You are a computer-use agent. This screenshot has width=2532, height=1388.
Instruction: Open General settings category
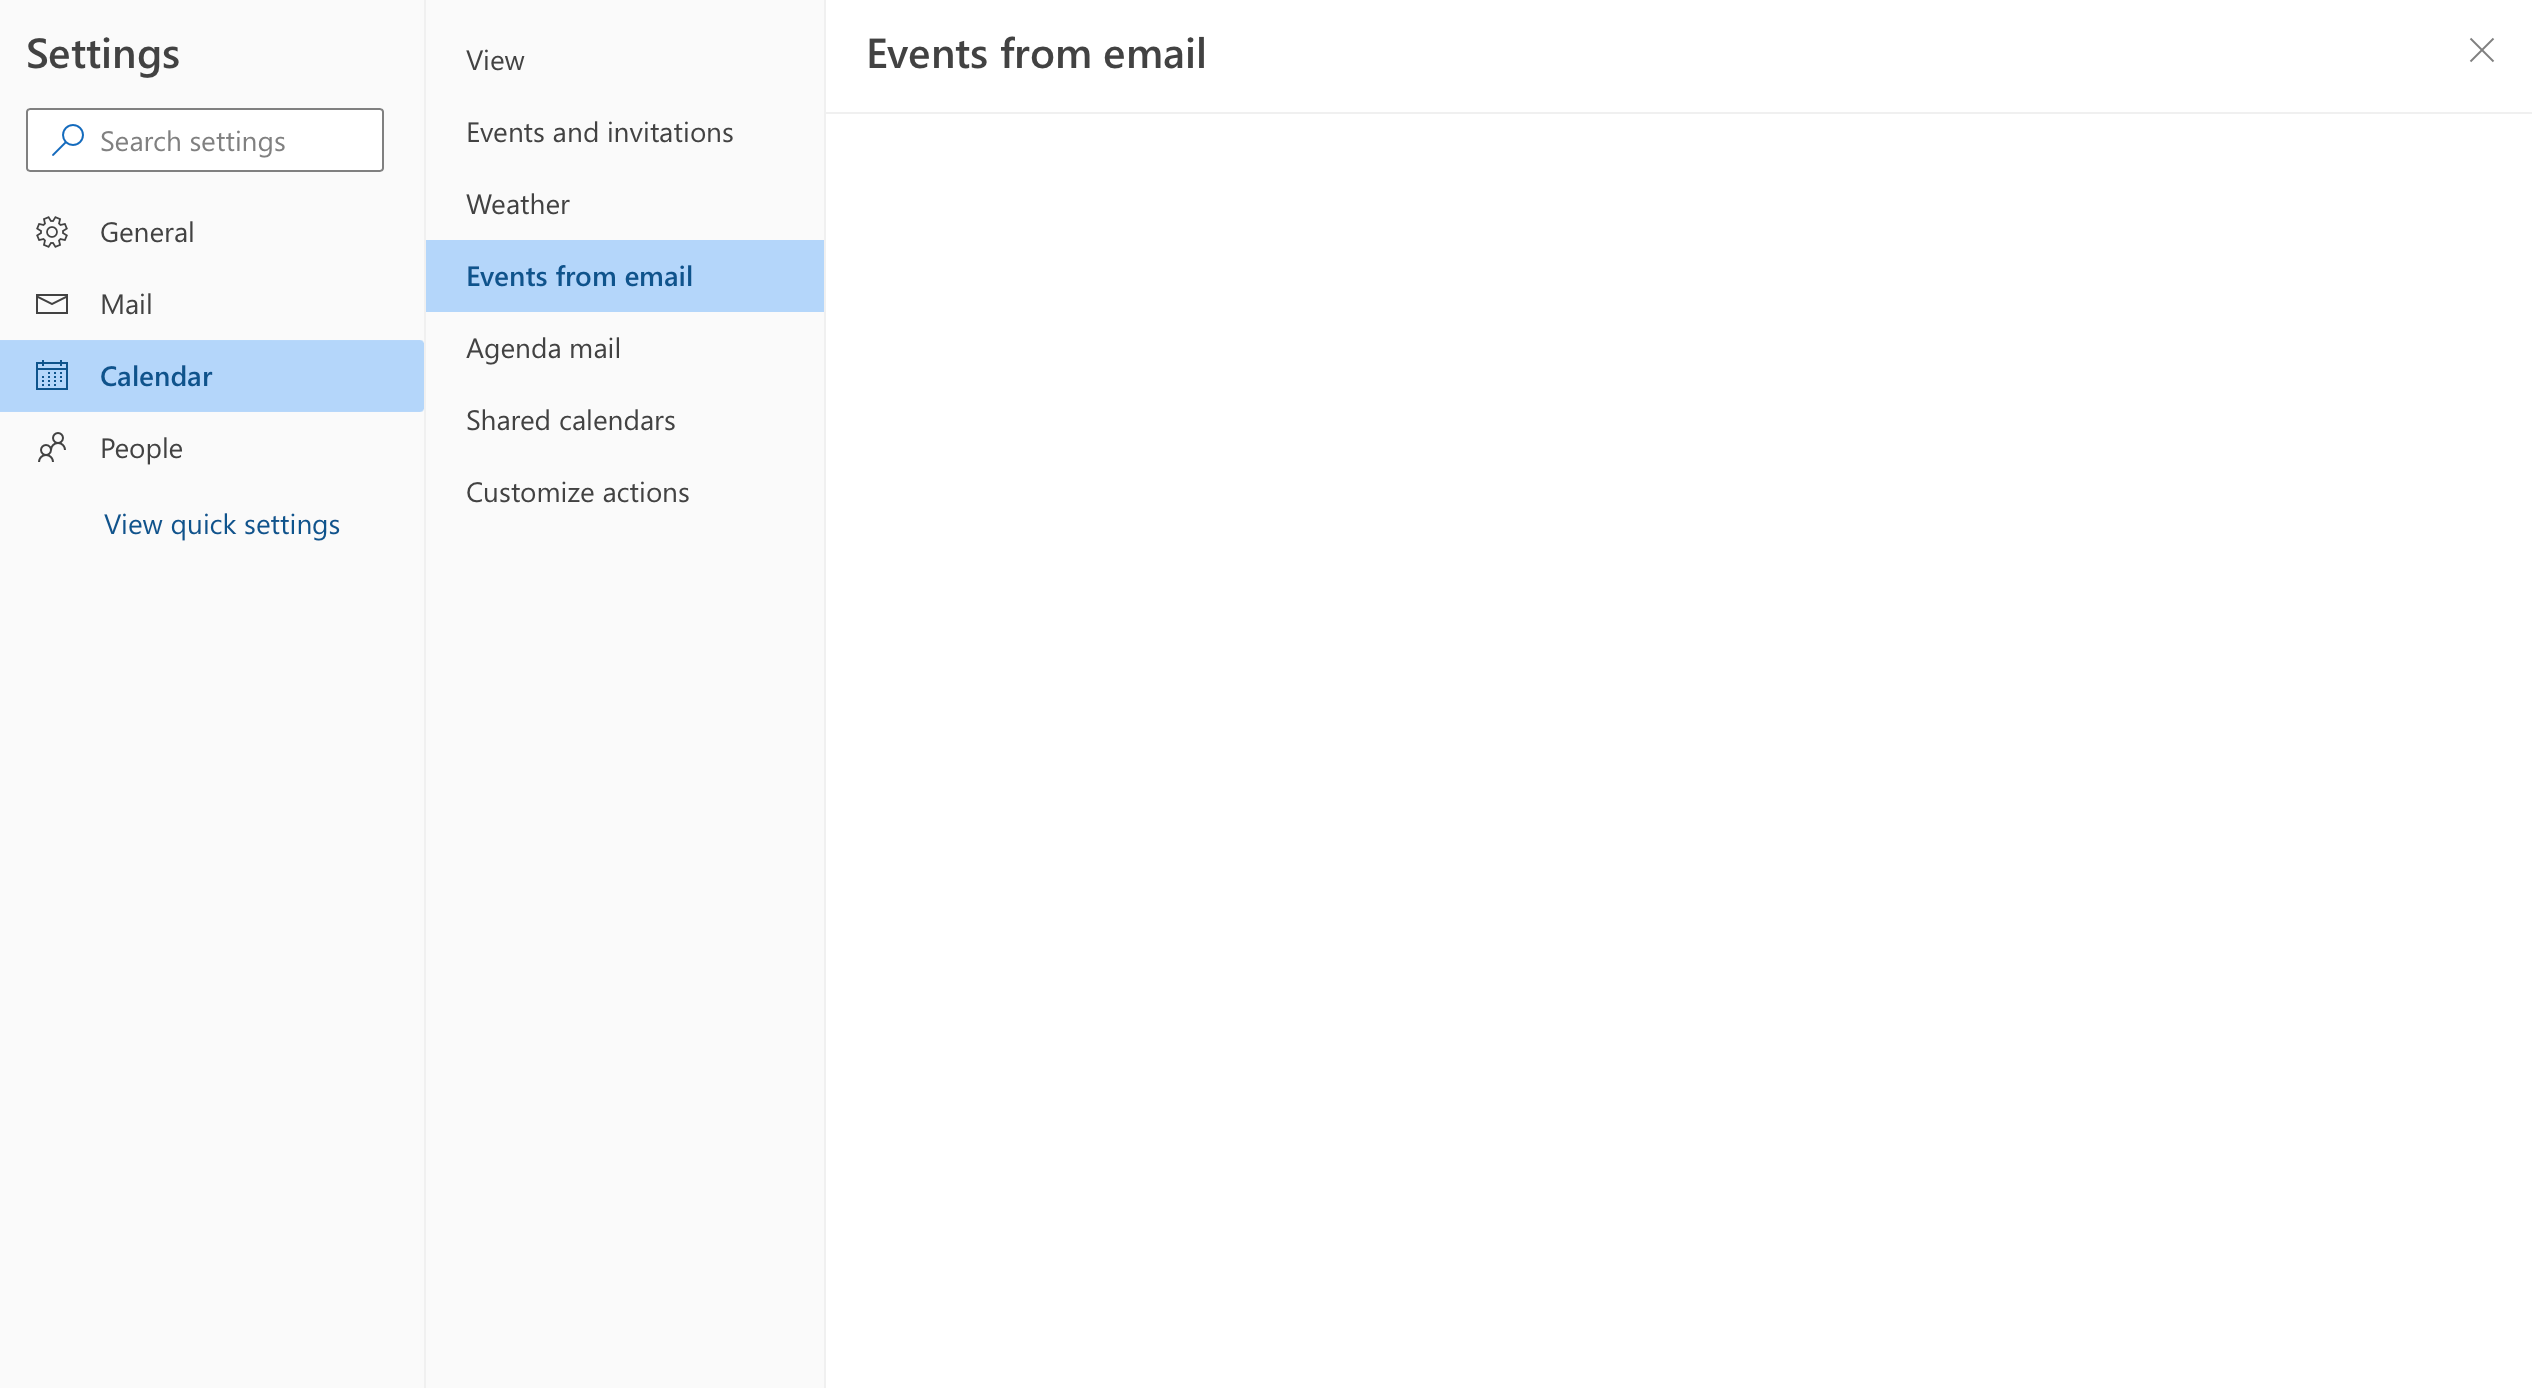coord(212,232)
